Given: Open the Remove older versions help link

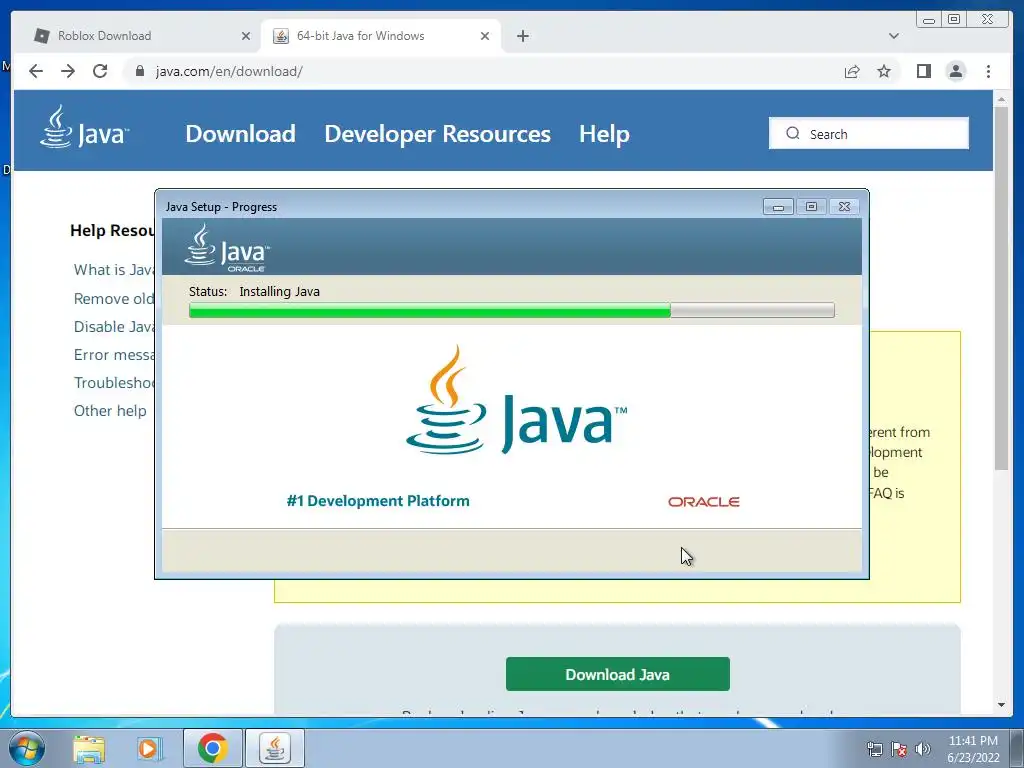Looking at the screenshot, I should click(114, 298).
